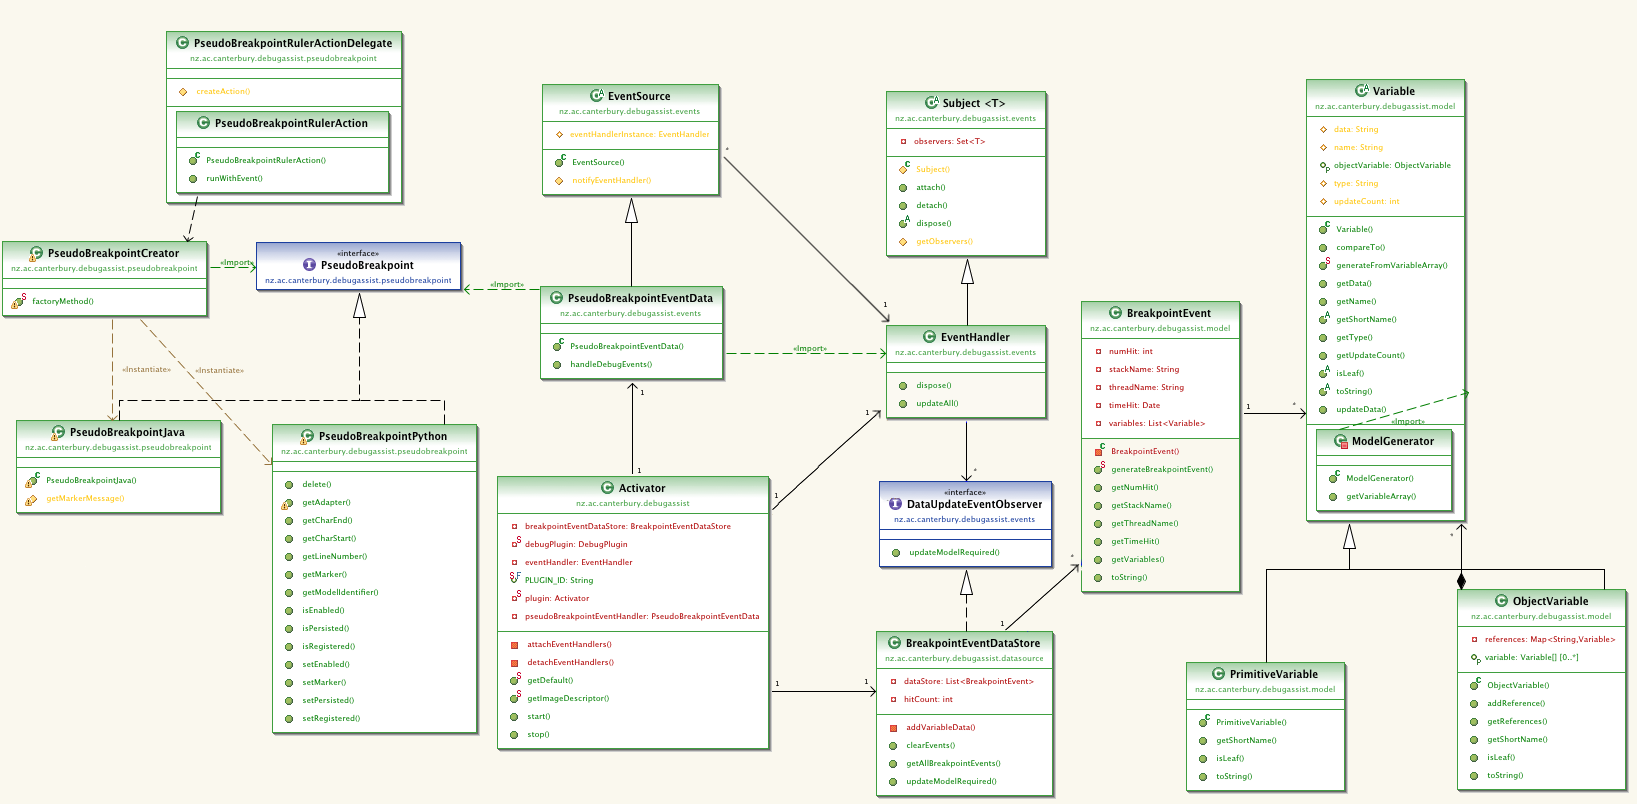Click the handleDebugEvents() method entry
1637x804 pixels.
click(x=611, y=364)
